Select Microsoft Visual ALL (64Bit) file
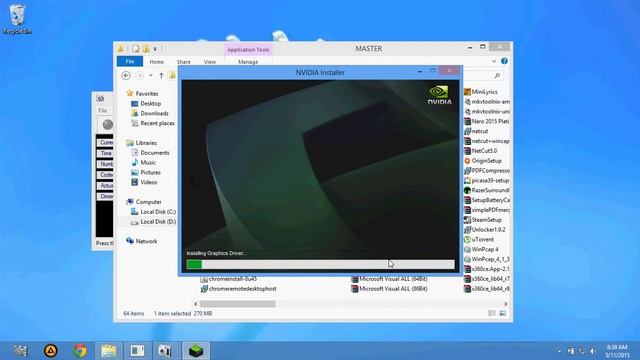This screenshot has width=640, height=360. (x=389, y=279)
